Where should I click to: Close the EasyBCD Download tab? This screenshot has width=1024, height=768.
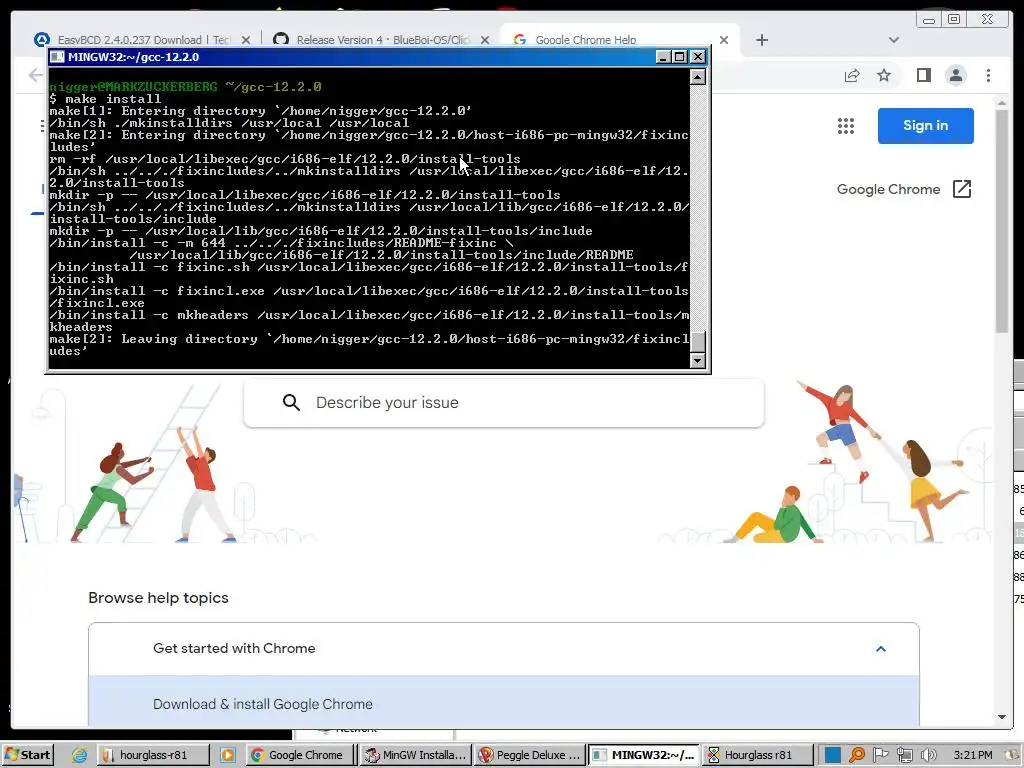(x=246, y=40)
